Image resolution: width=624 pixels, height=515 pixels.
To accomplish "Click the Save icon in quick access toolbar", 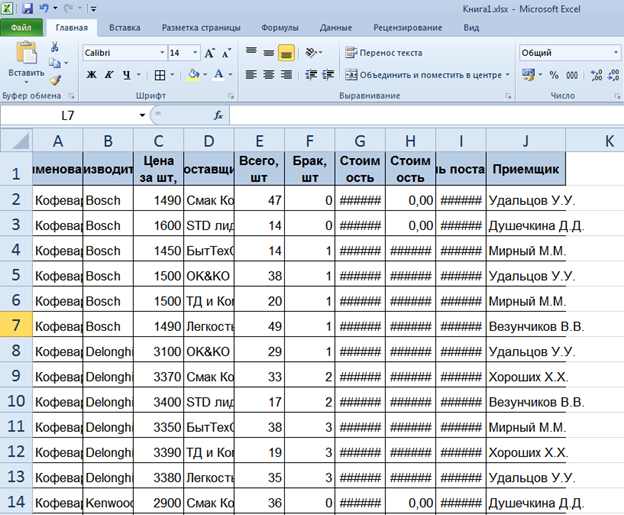I will coord(26,8).
